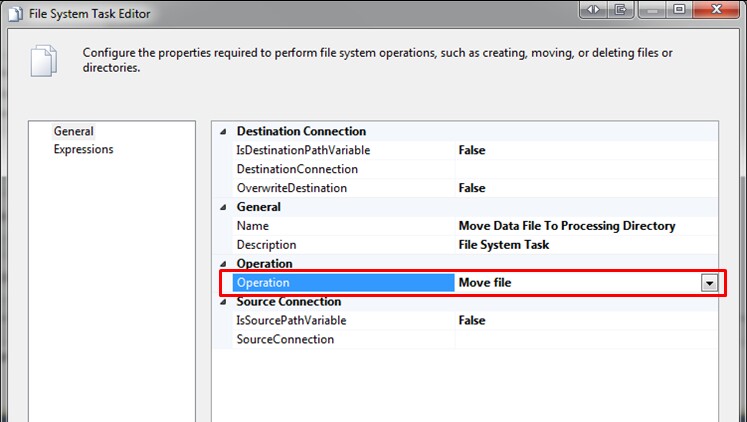Close the File System Task Editor dialog
747x422 pixels.
[x=718, y=10]
